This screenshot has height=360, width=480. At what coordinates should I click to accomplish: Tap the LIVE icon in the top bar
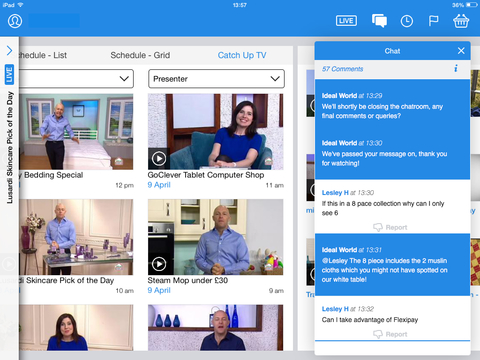(x=346, y=21)
